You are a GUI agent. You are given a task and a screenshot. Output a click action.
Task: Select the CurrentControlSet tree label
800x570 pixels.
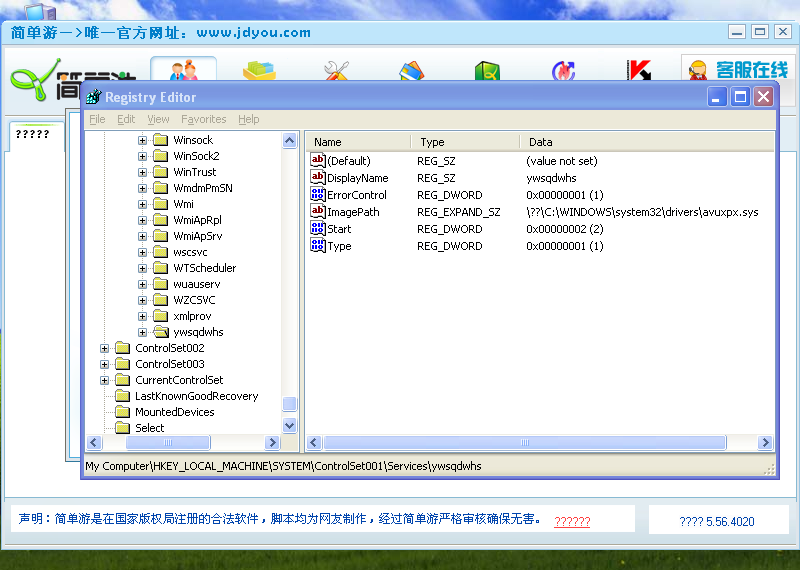pyautogui.click(x=179, y=380)
